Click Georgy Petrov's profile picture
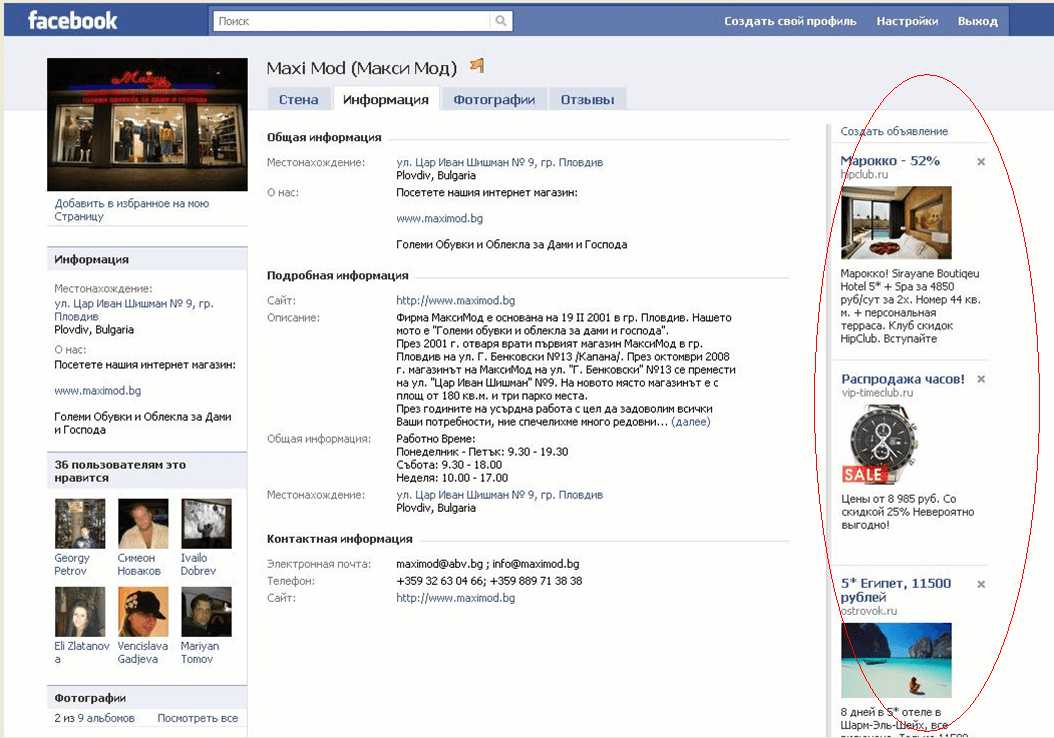 click(80, 524)
